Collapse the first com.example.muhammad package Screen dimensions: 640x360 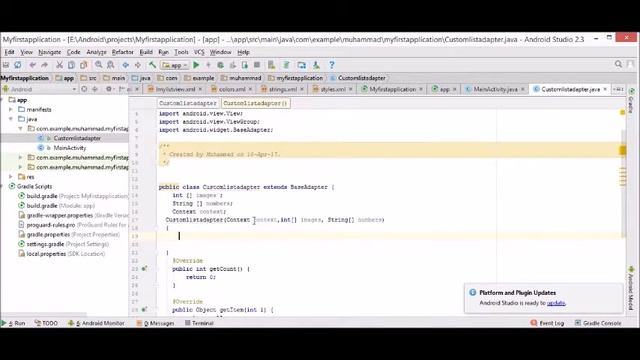[20, 129]
